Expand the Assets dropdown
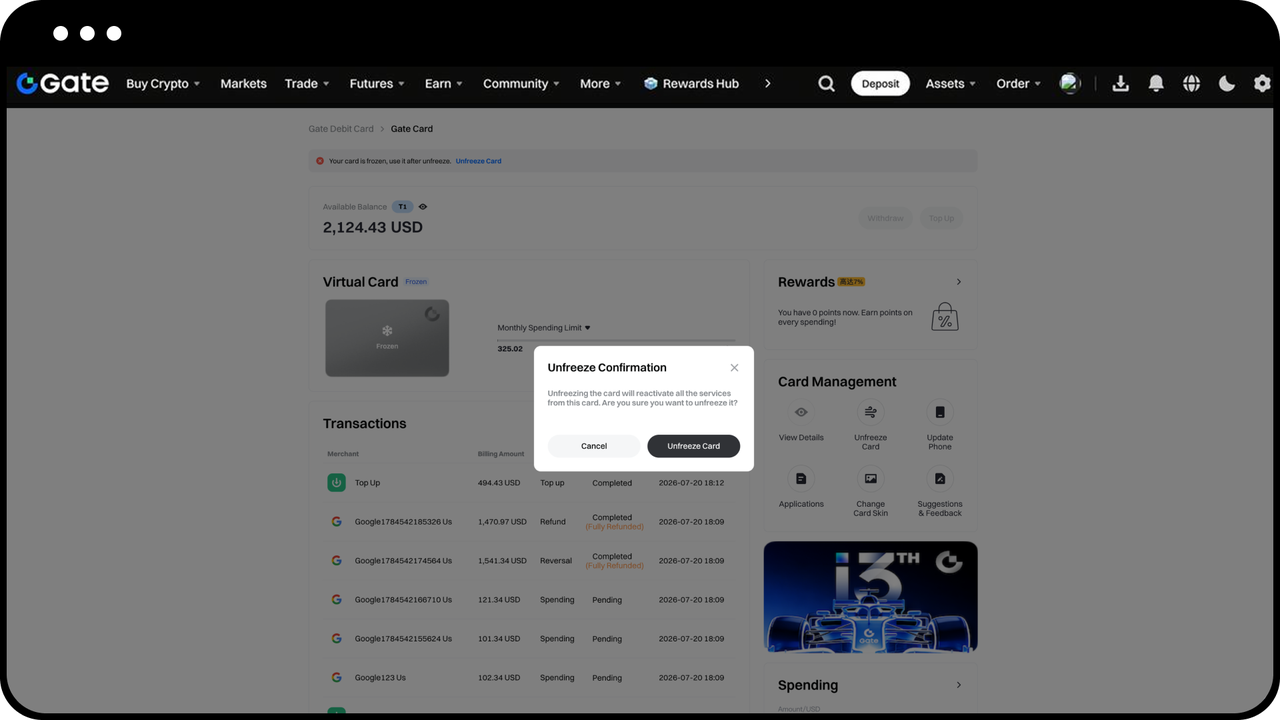 (x=950, y=84)
